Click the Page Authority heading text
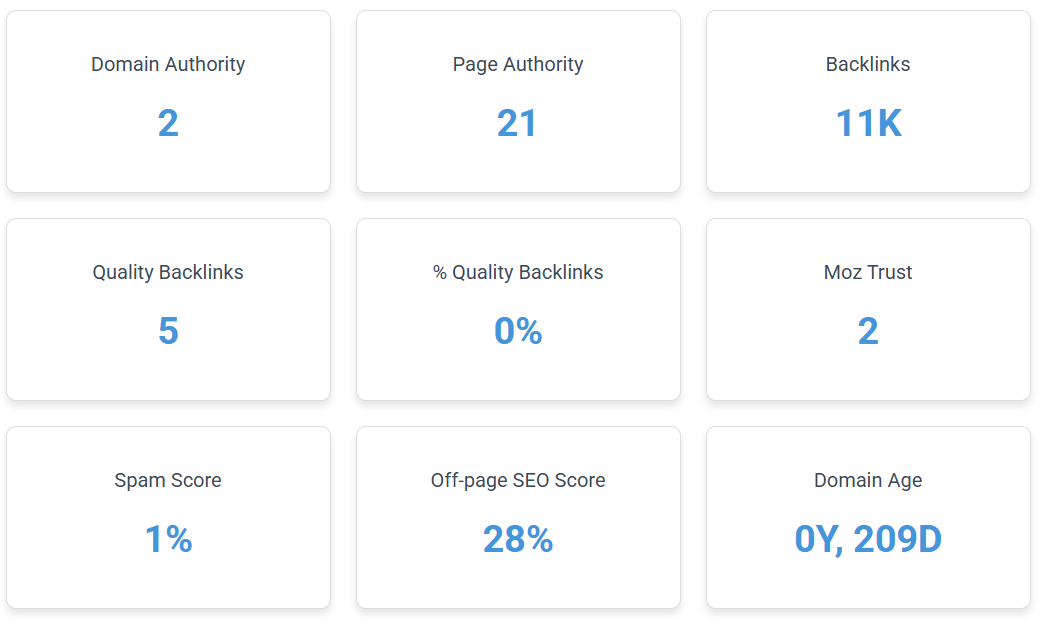Viewport: 1040px width, 622px height. 518,64
